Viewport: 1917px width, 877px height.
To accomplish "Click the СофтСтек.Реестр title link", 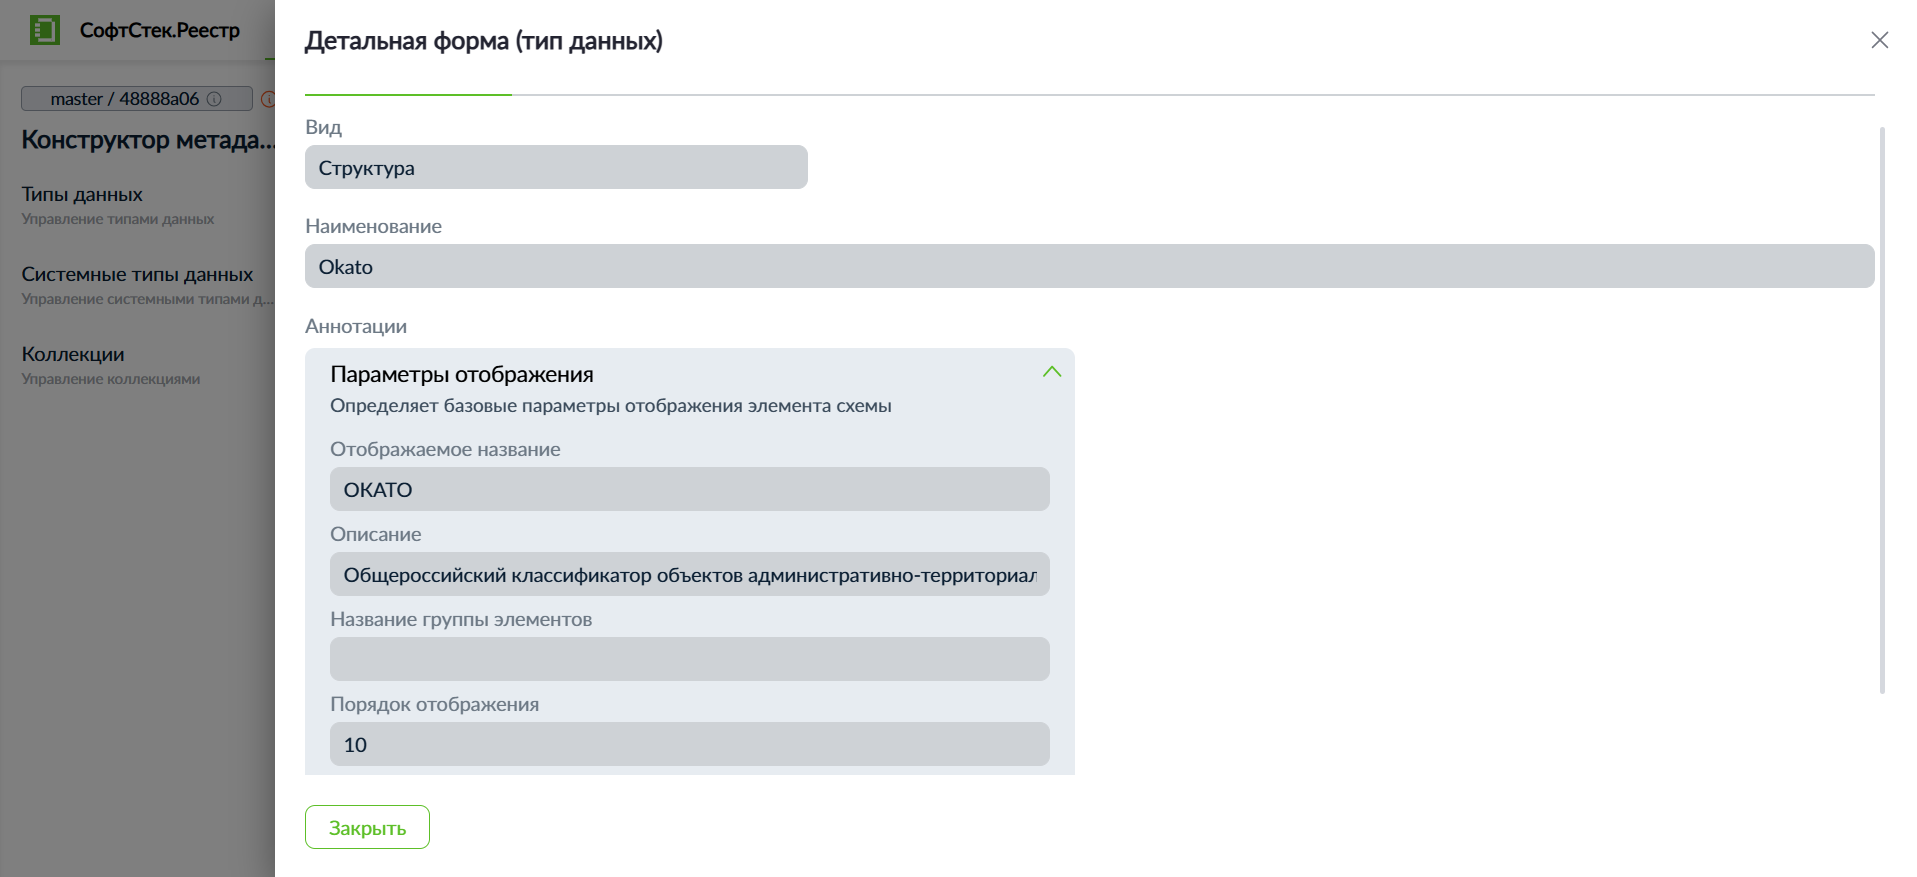I will (160, 30).
